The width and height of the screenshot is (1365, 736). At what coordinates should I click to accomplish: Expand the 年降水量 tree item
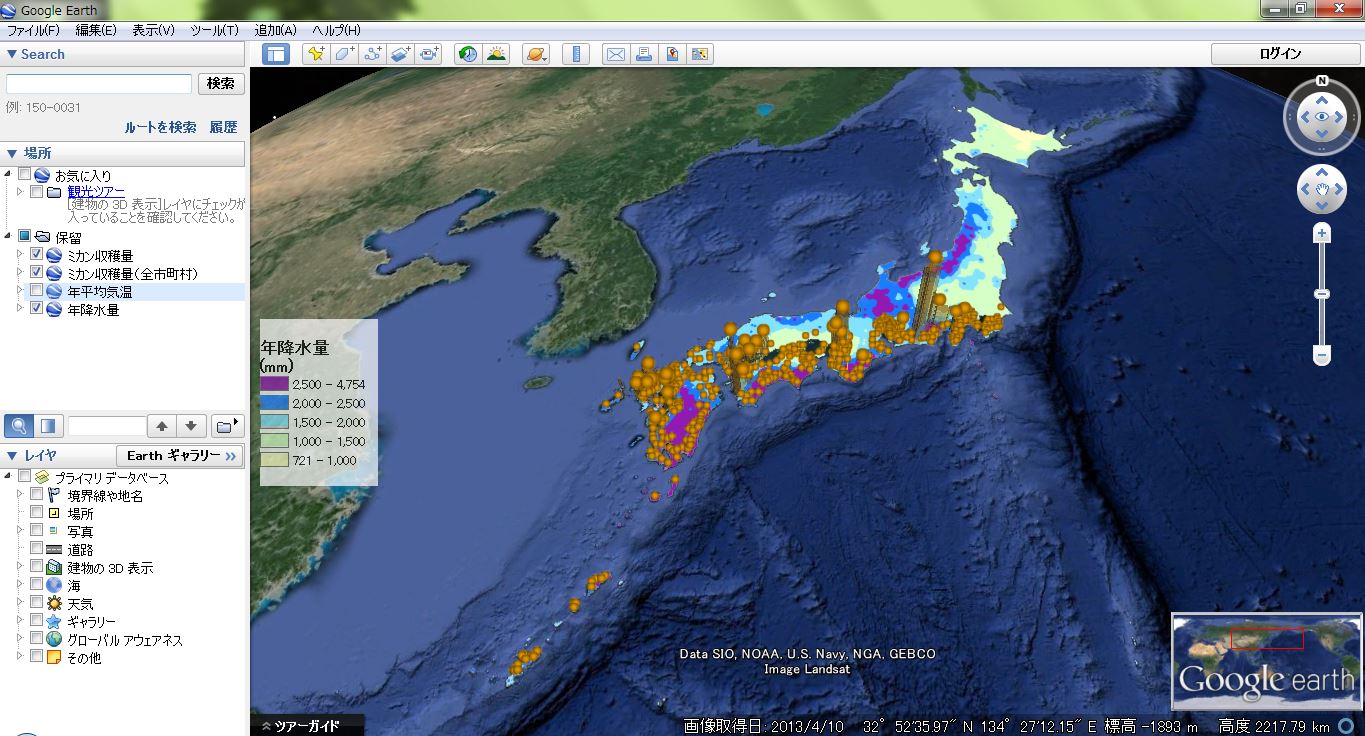pos(19,308)
